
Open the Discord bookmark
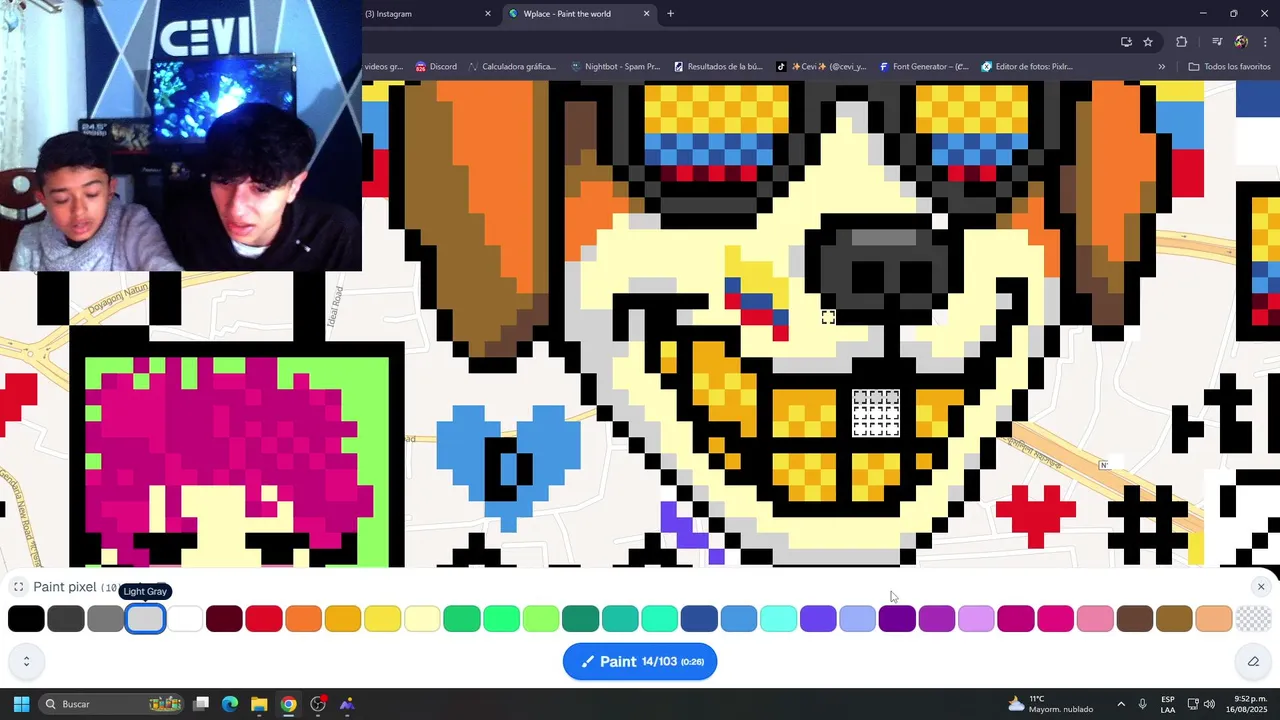pyautogui.click(x=436, y=67)
